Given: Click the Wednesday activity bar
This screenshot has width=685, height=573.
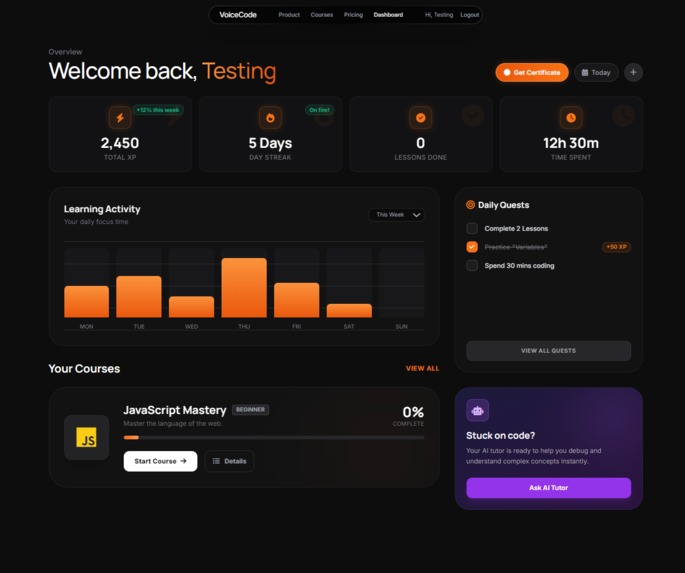Looking at the screenshot, I should coord(191,307).
